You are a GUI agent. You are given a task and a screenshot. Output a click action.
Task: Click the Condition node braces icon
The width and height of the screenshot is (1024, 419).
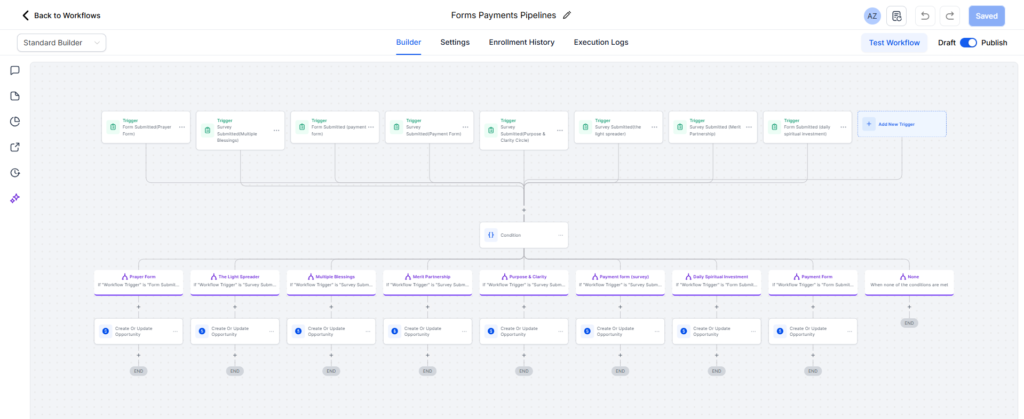491,235
